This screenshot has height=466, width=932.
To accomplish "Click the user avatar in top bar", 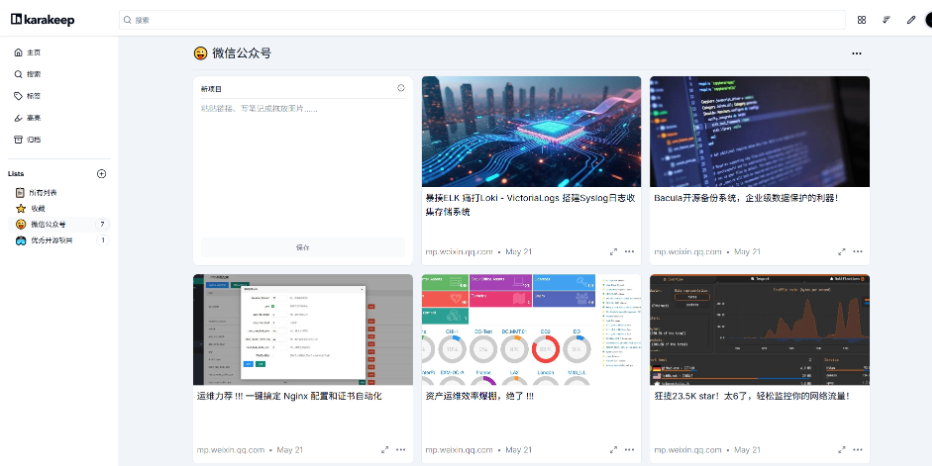I will pyautogui.click(x=928, y=20).
